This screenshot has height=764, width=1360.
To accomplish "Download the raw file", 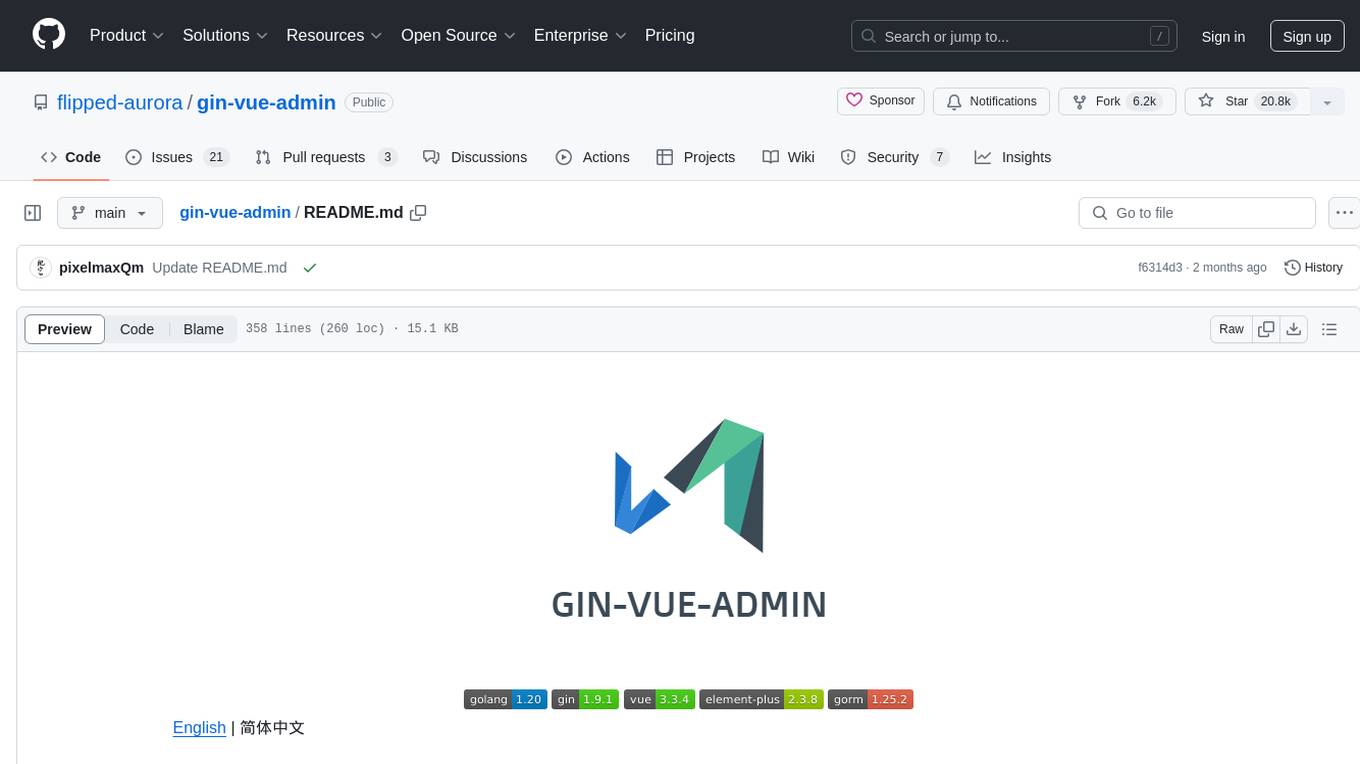I will pyautogui.click(x=1294, y=329).
